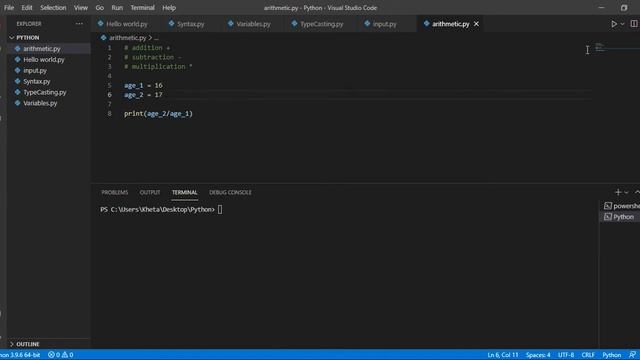The image size is (640, 360).
Task: Open the View menu
Action: point(81,8)
